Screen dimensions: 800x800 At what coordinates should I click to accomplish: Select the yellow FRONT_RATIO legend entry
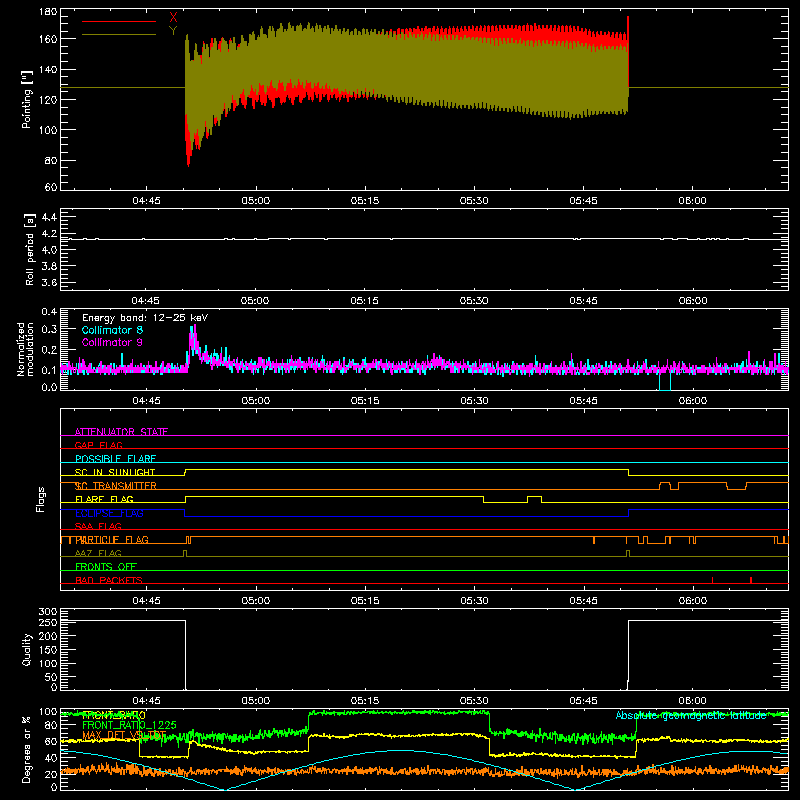(113, 715)
